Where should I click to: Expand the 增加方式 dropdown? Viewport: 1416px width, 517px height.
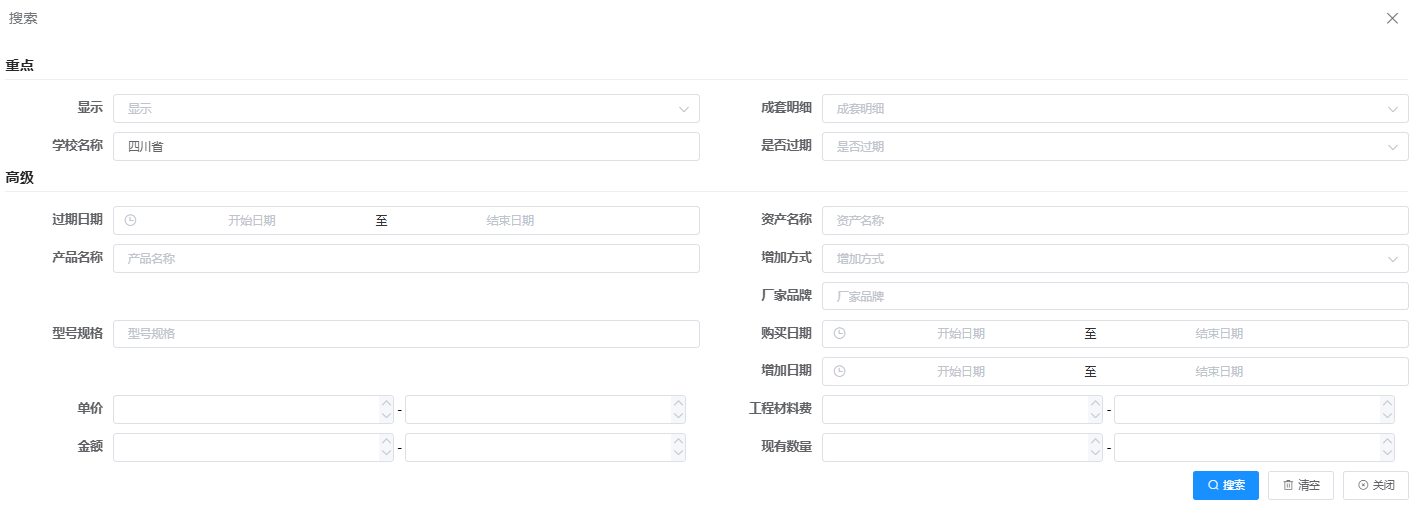1114,259
